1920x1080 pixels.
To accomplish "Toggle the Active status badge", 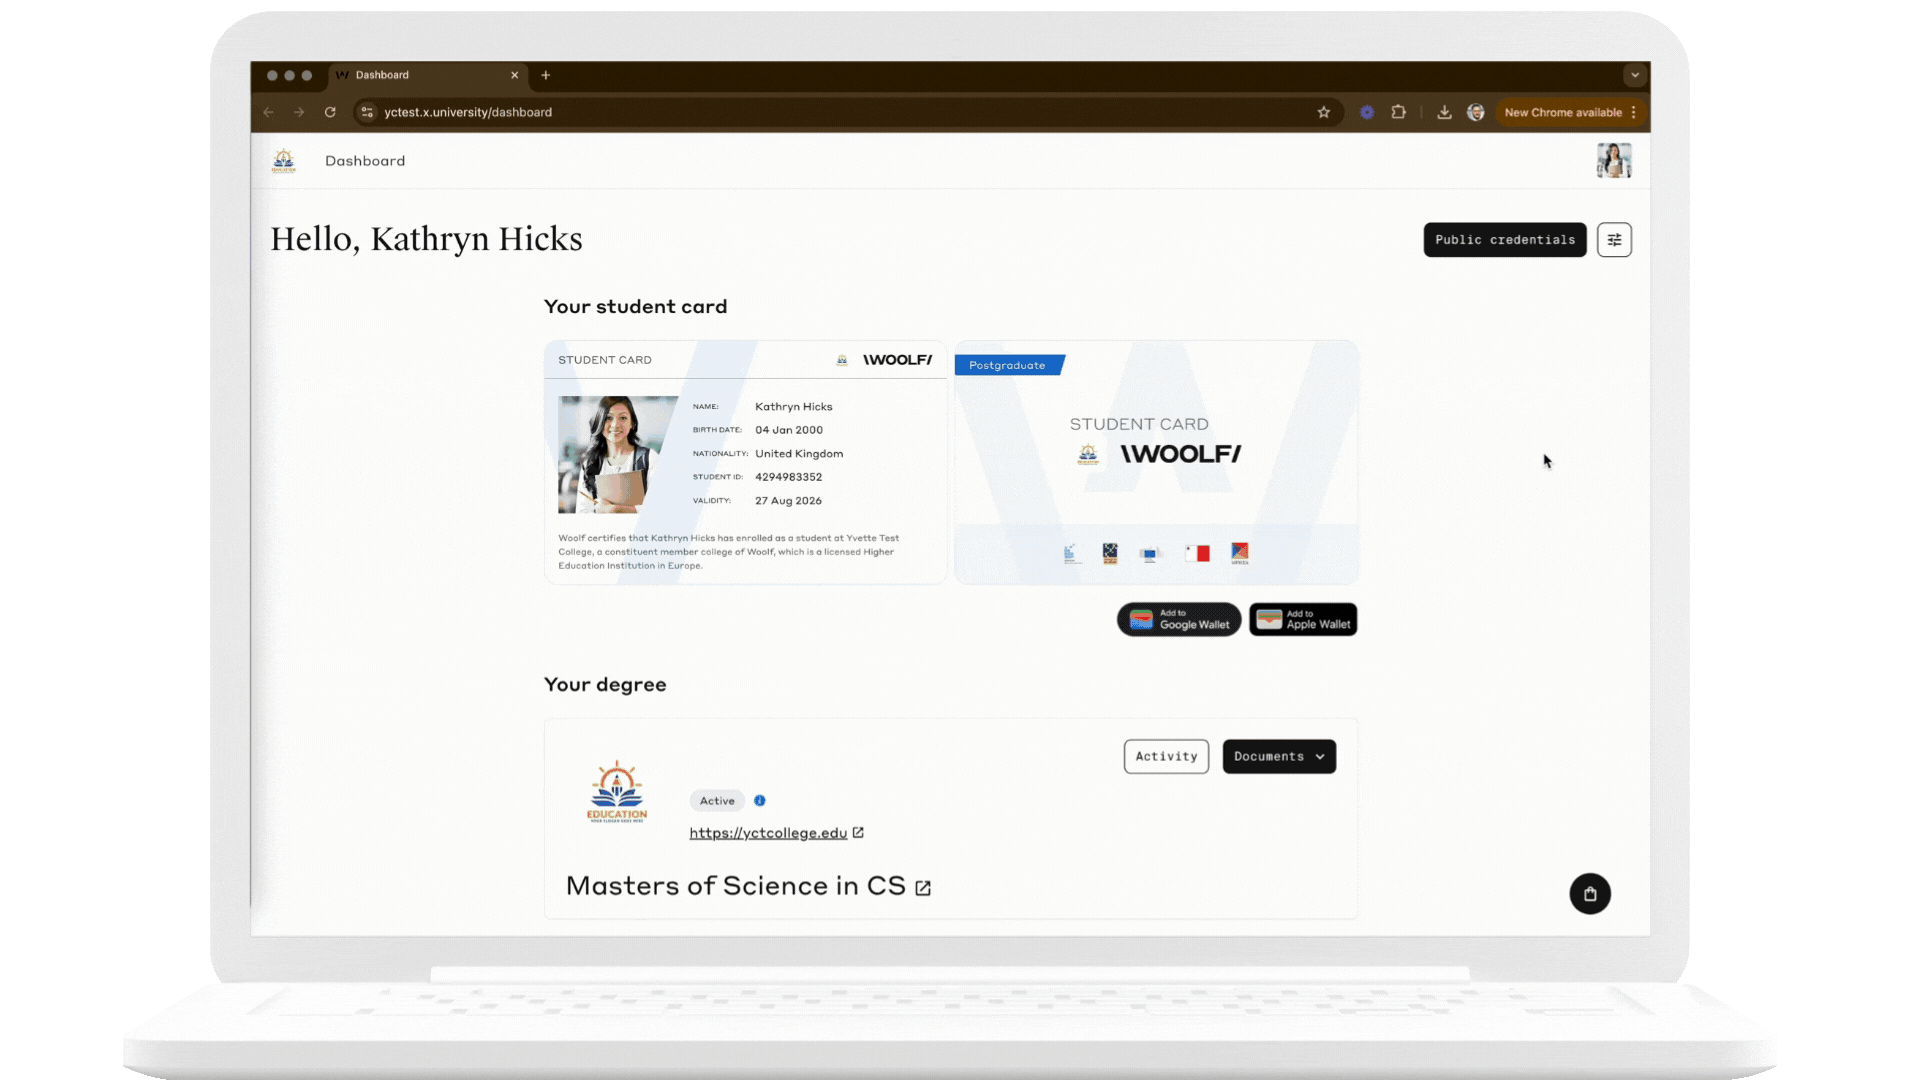I will (716, 800).
